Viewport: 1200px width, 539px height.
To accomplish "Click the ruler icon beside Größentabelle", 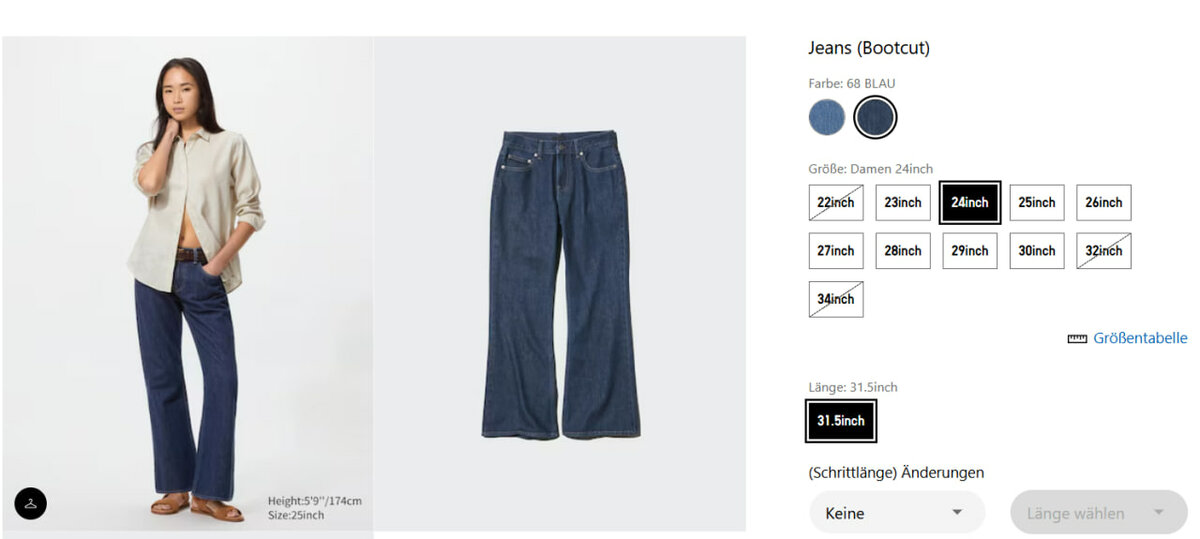I will (1077, 339).
